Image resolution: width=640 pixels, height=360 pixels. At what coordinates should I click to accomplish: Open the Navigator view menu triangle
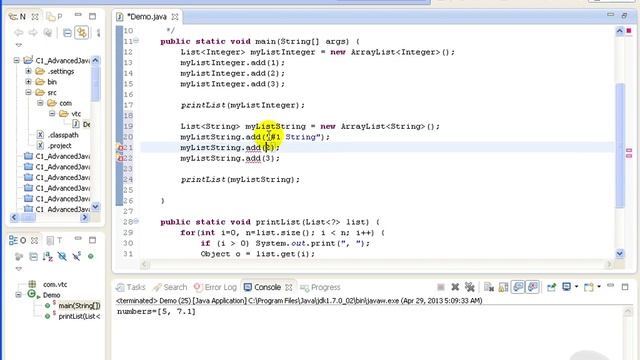tap(19, 45)
